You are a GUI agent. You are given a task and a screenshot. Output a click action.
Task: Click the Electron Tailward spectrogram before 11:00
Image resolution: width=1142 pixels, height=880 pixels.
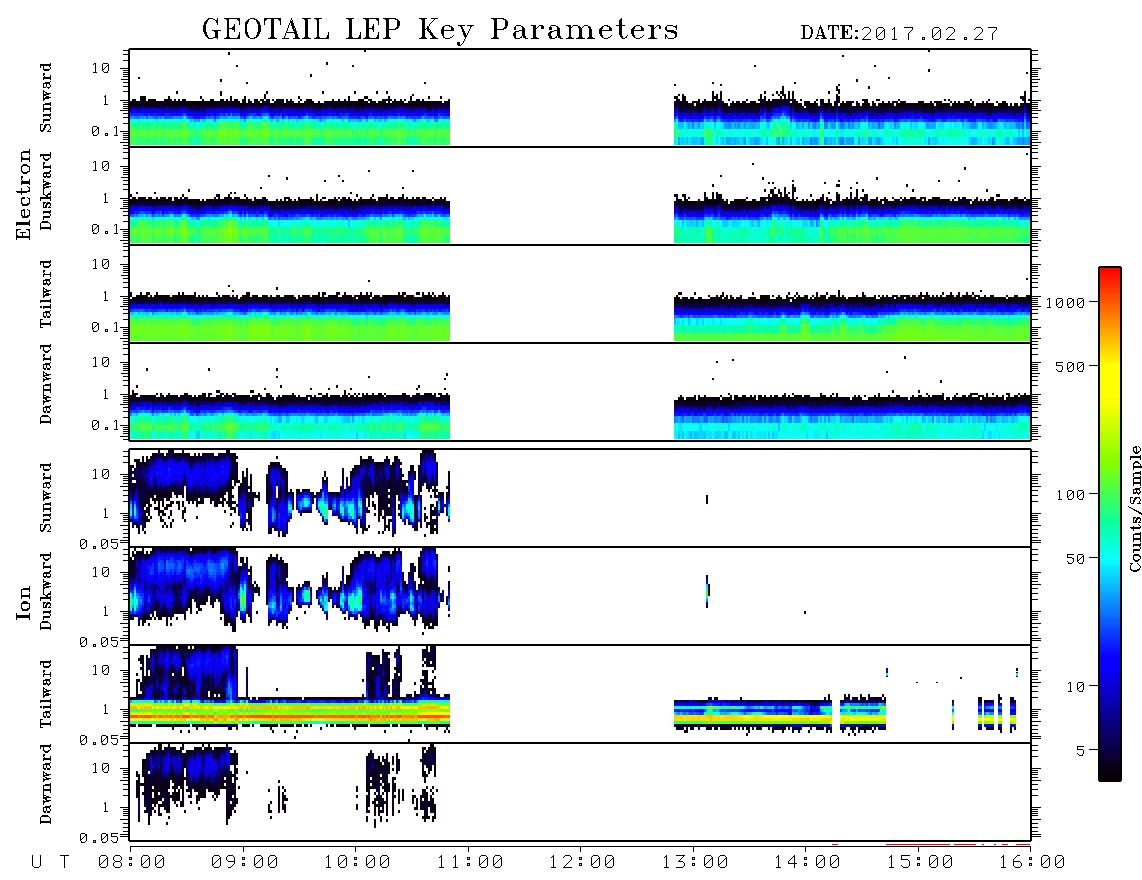pyautogui.click(x=290, y=317)
